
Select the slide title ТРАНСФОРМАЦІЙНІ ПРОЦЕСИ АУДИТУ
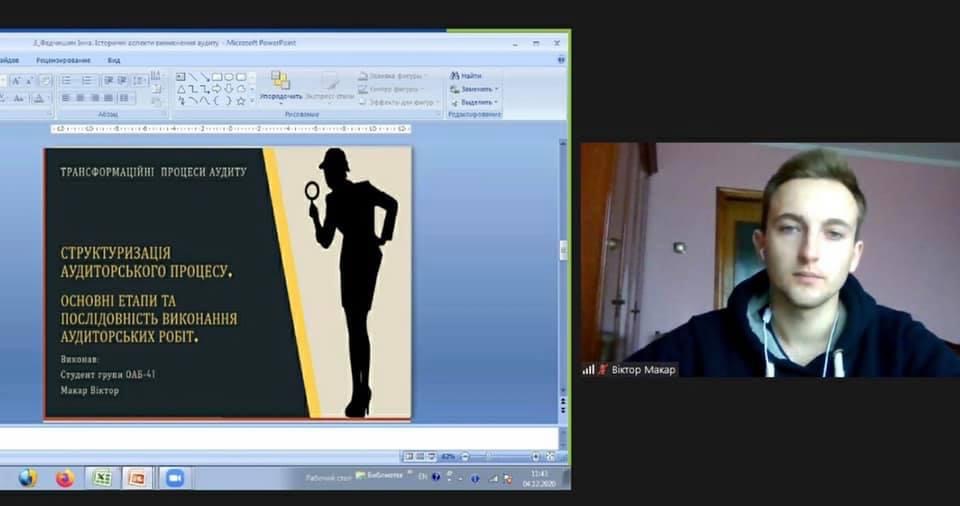tap(154, 172)
